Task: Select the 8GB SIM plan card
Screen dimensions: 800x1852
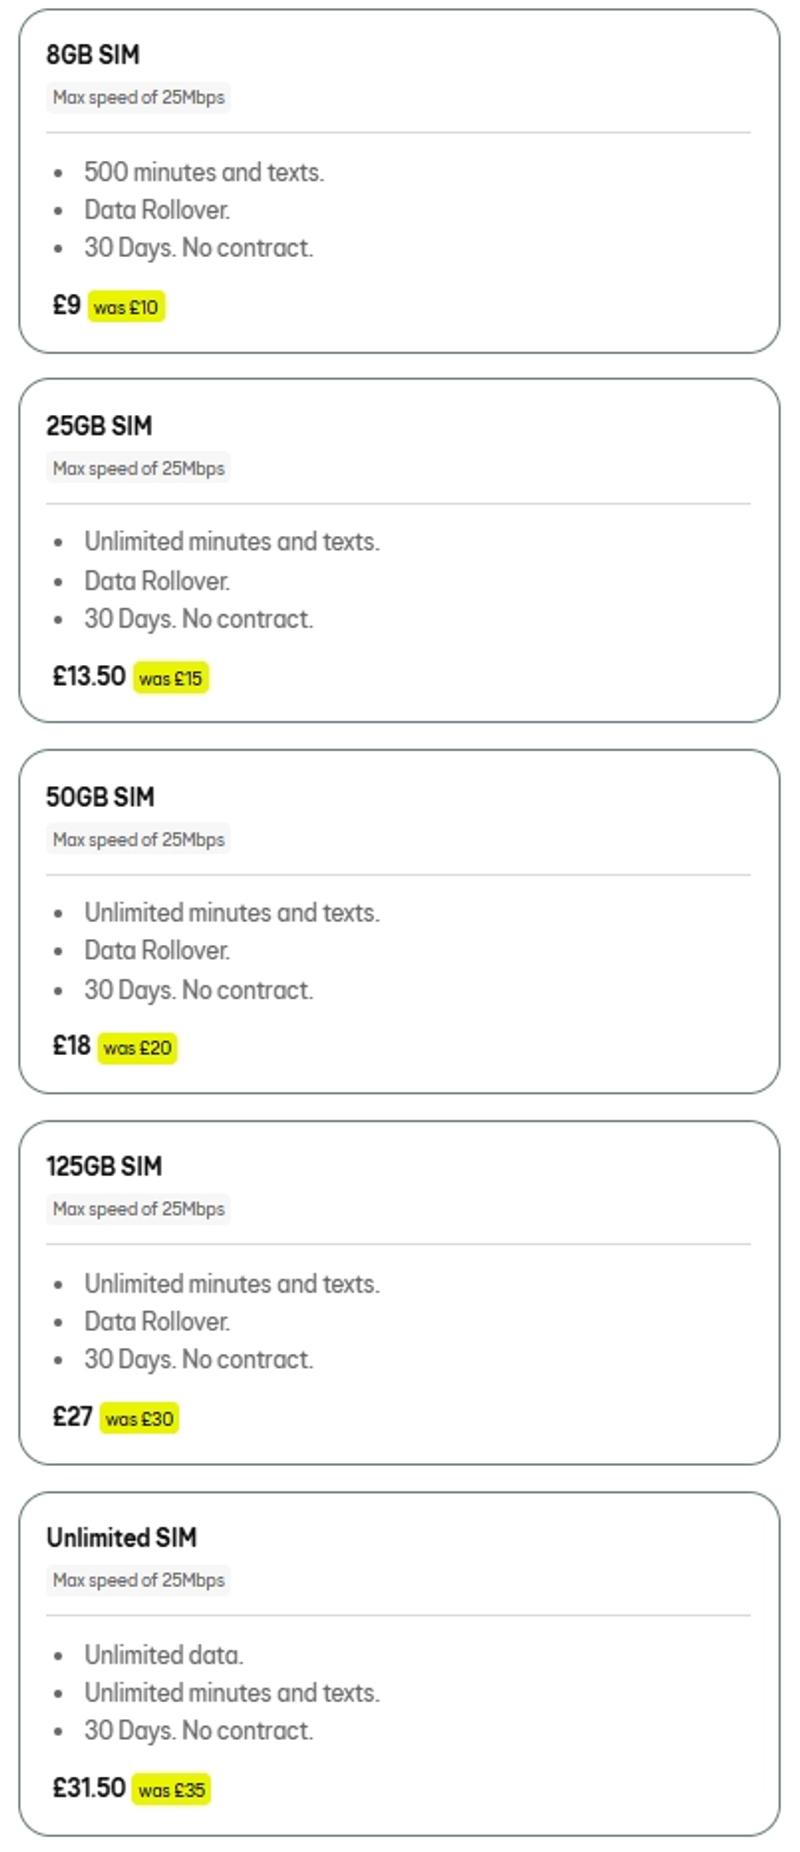Action: tap(399, 181)
